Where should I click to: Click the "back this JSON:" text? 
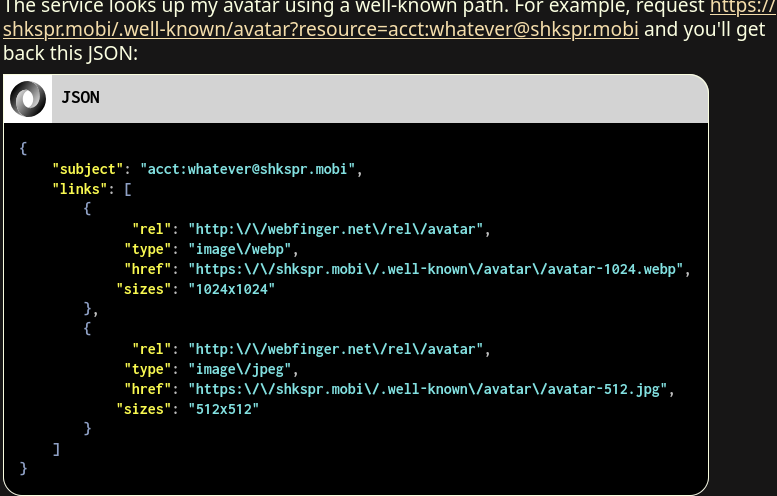pos(70,52)
